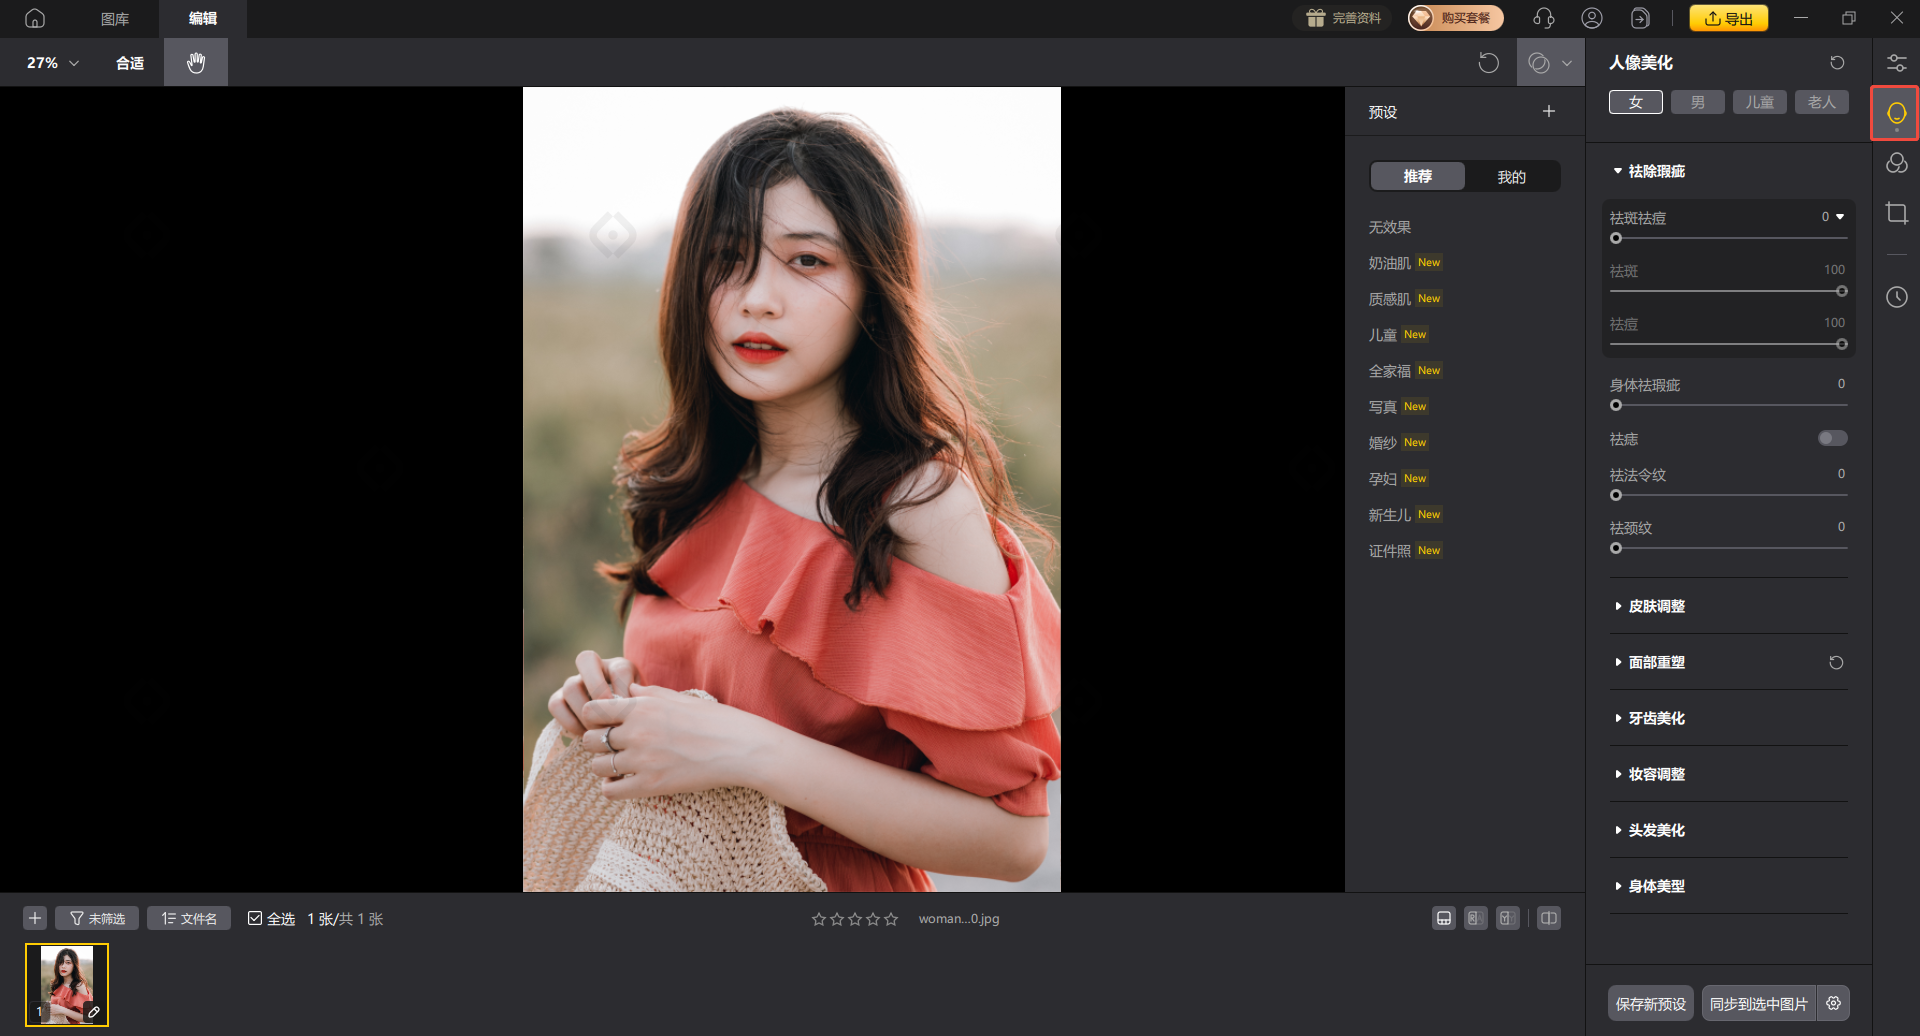The width and height of the screenshot is (1920, 1036).
Task: Add a new preset with plus icon
Action: point(1548,112)
